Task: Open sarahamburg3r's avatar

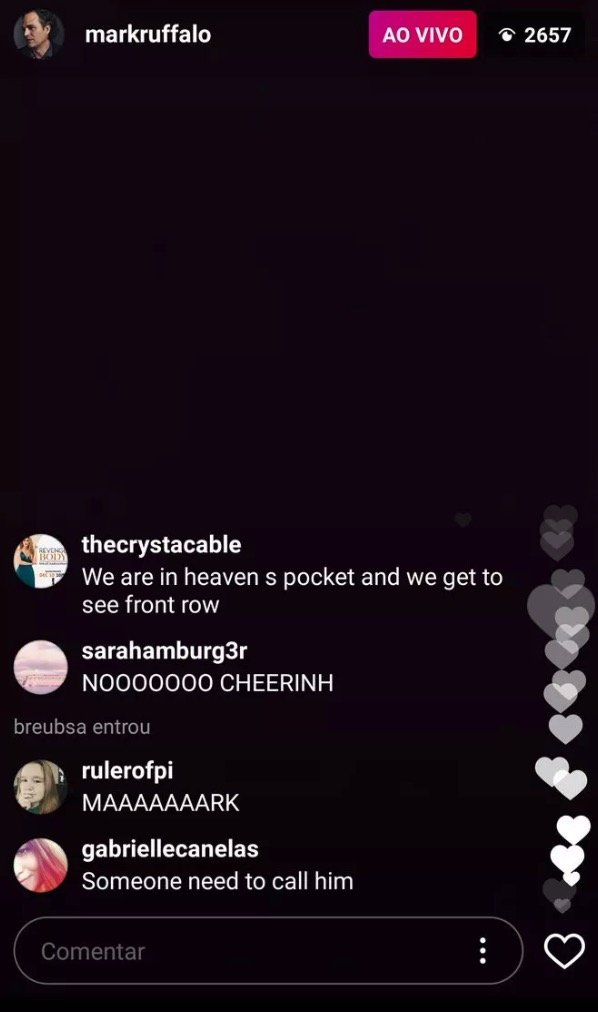Action: click(41, 667)
